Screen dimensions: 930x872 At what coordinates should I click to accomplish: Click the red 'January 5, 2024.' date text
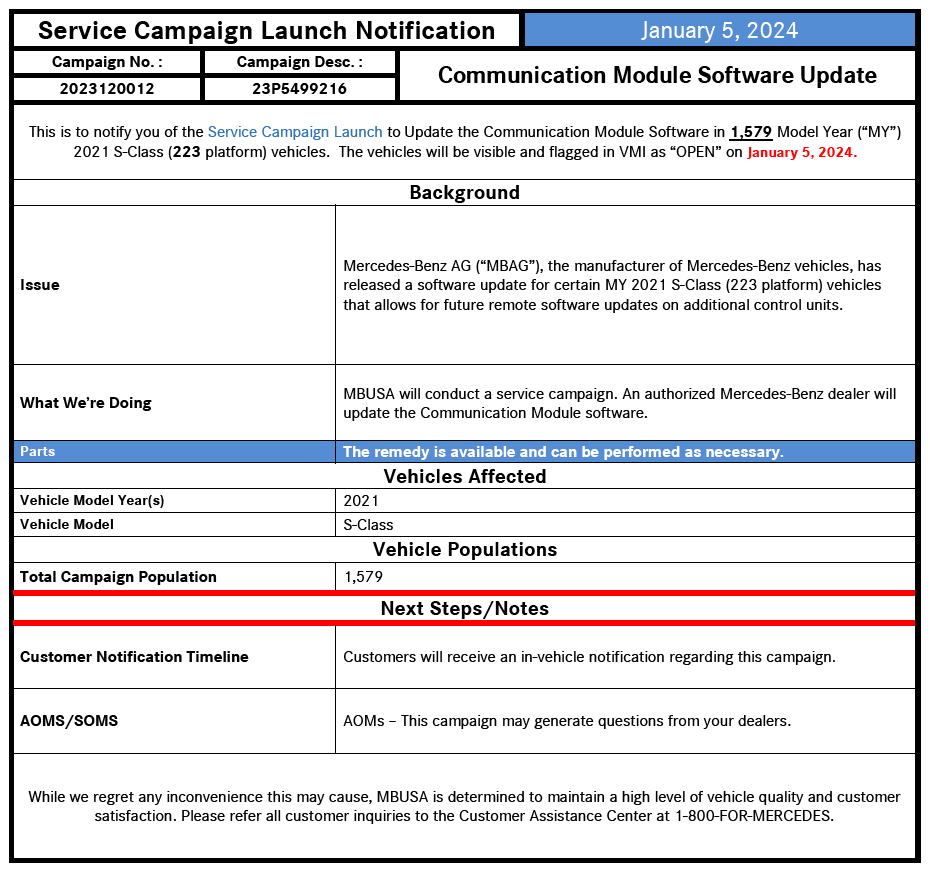802,152
